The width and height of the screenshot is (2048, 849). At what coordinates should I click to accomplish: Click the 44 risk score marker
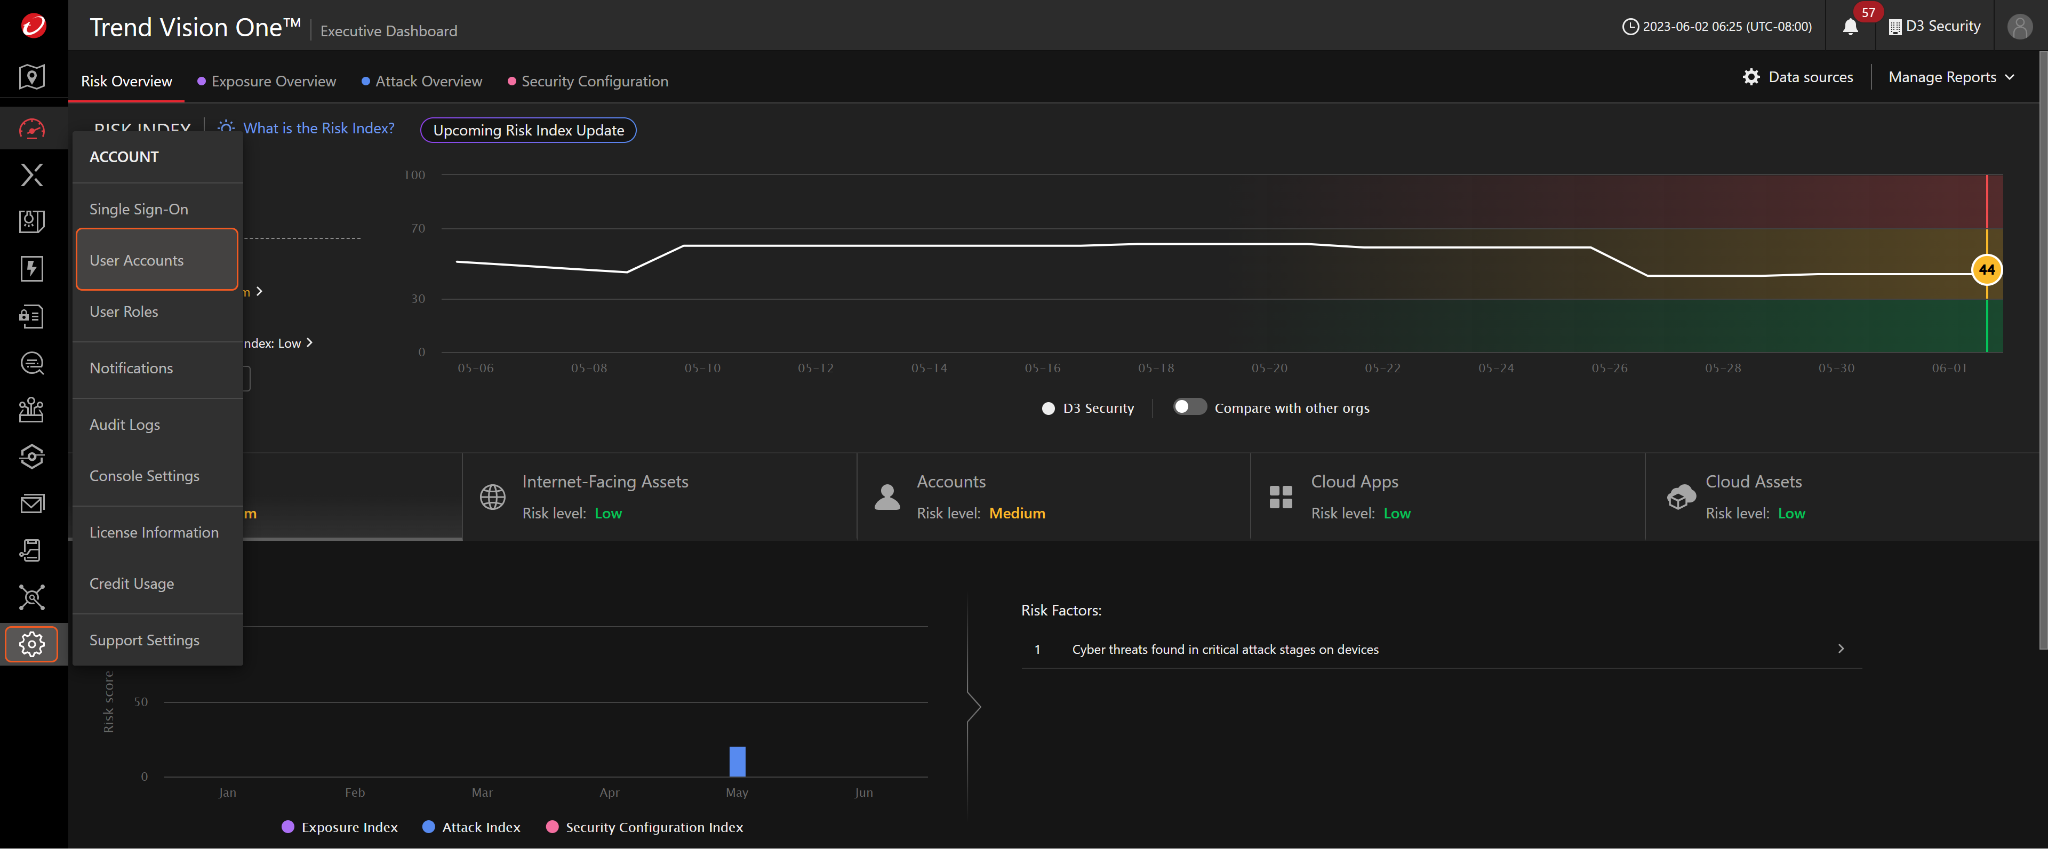tap(1986, 270)
